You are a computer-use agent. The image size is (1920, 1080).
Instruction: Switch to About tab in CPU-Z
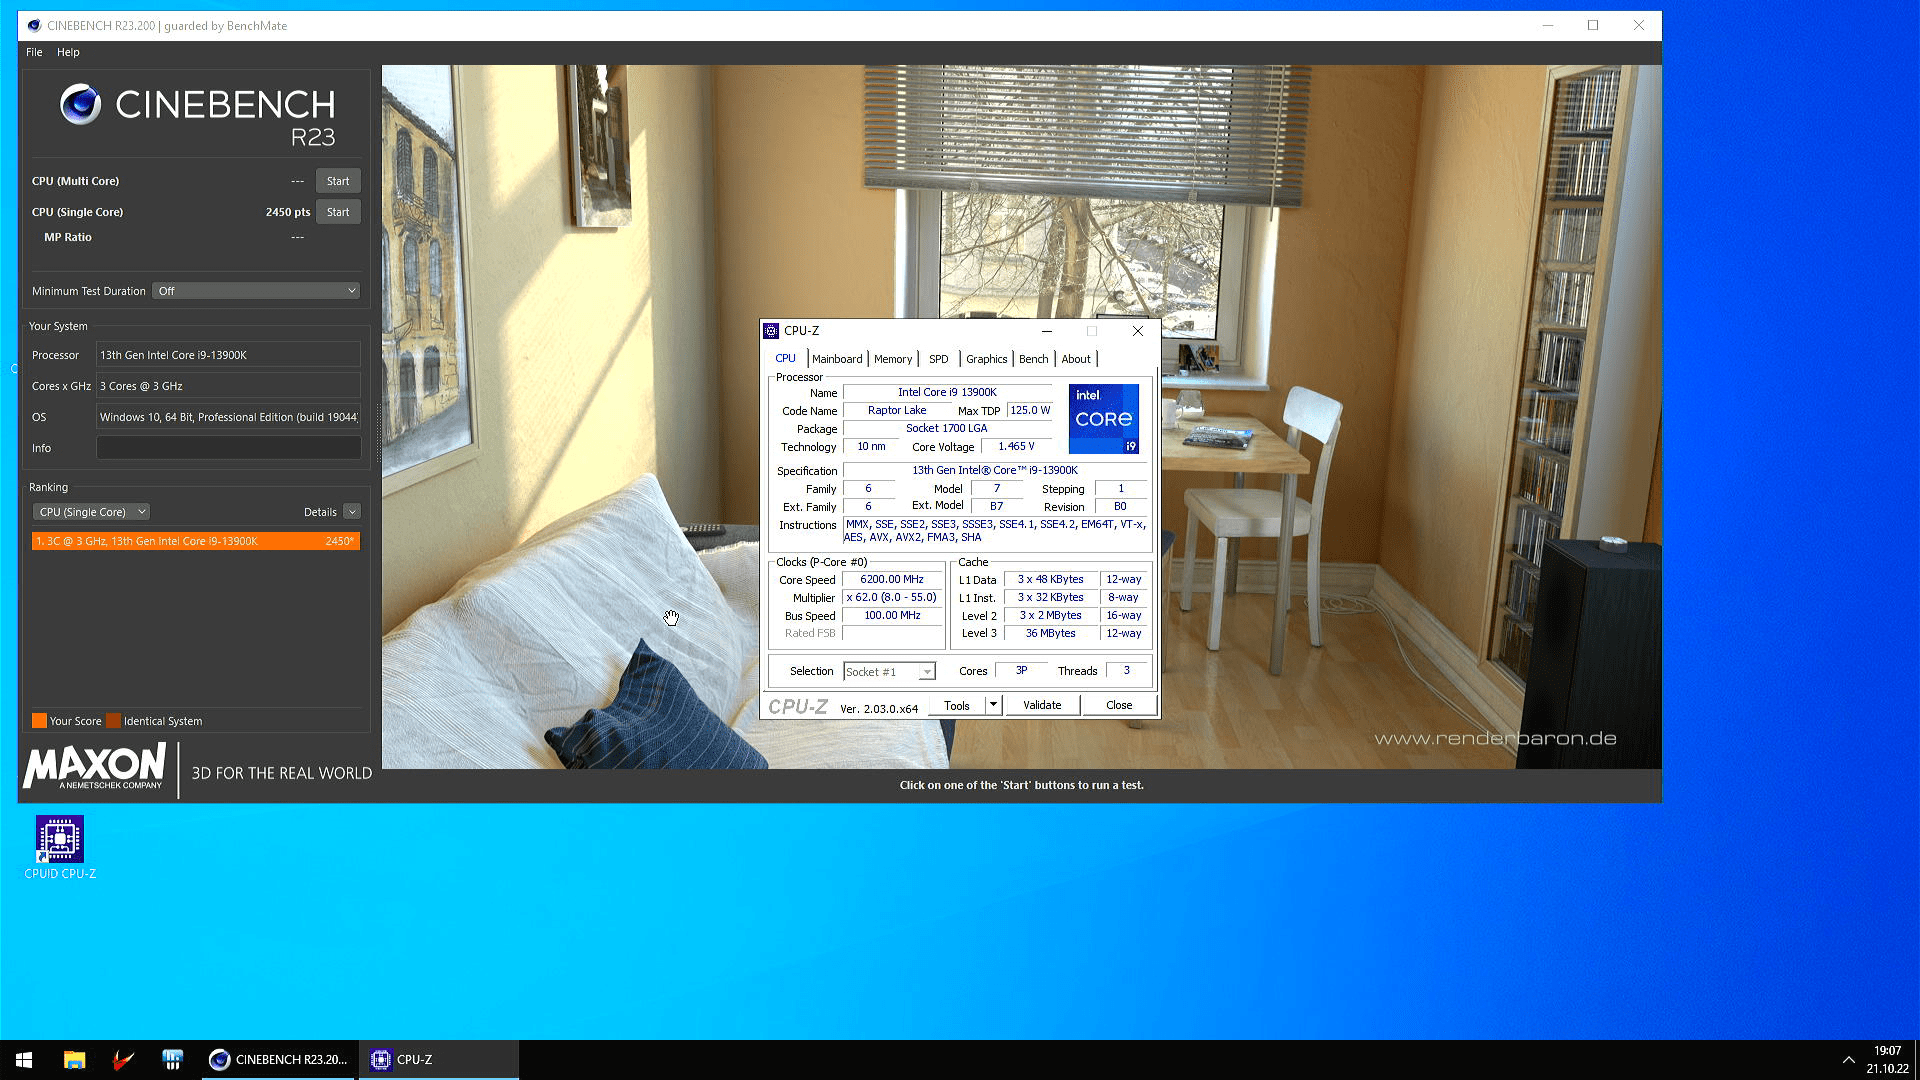pyautogui.click(x=1076, y=359)
